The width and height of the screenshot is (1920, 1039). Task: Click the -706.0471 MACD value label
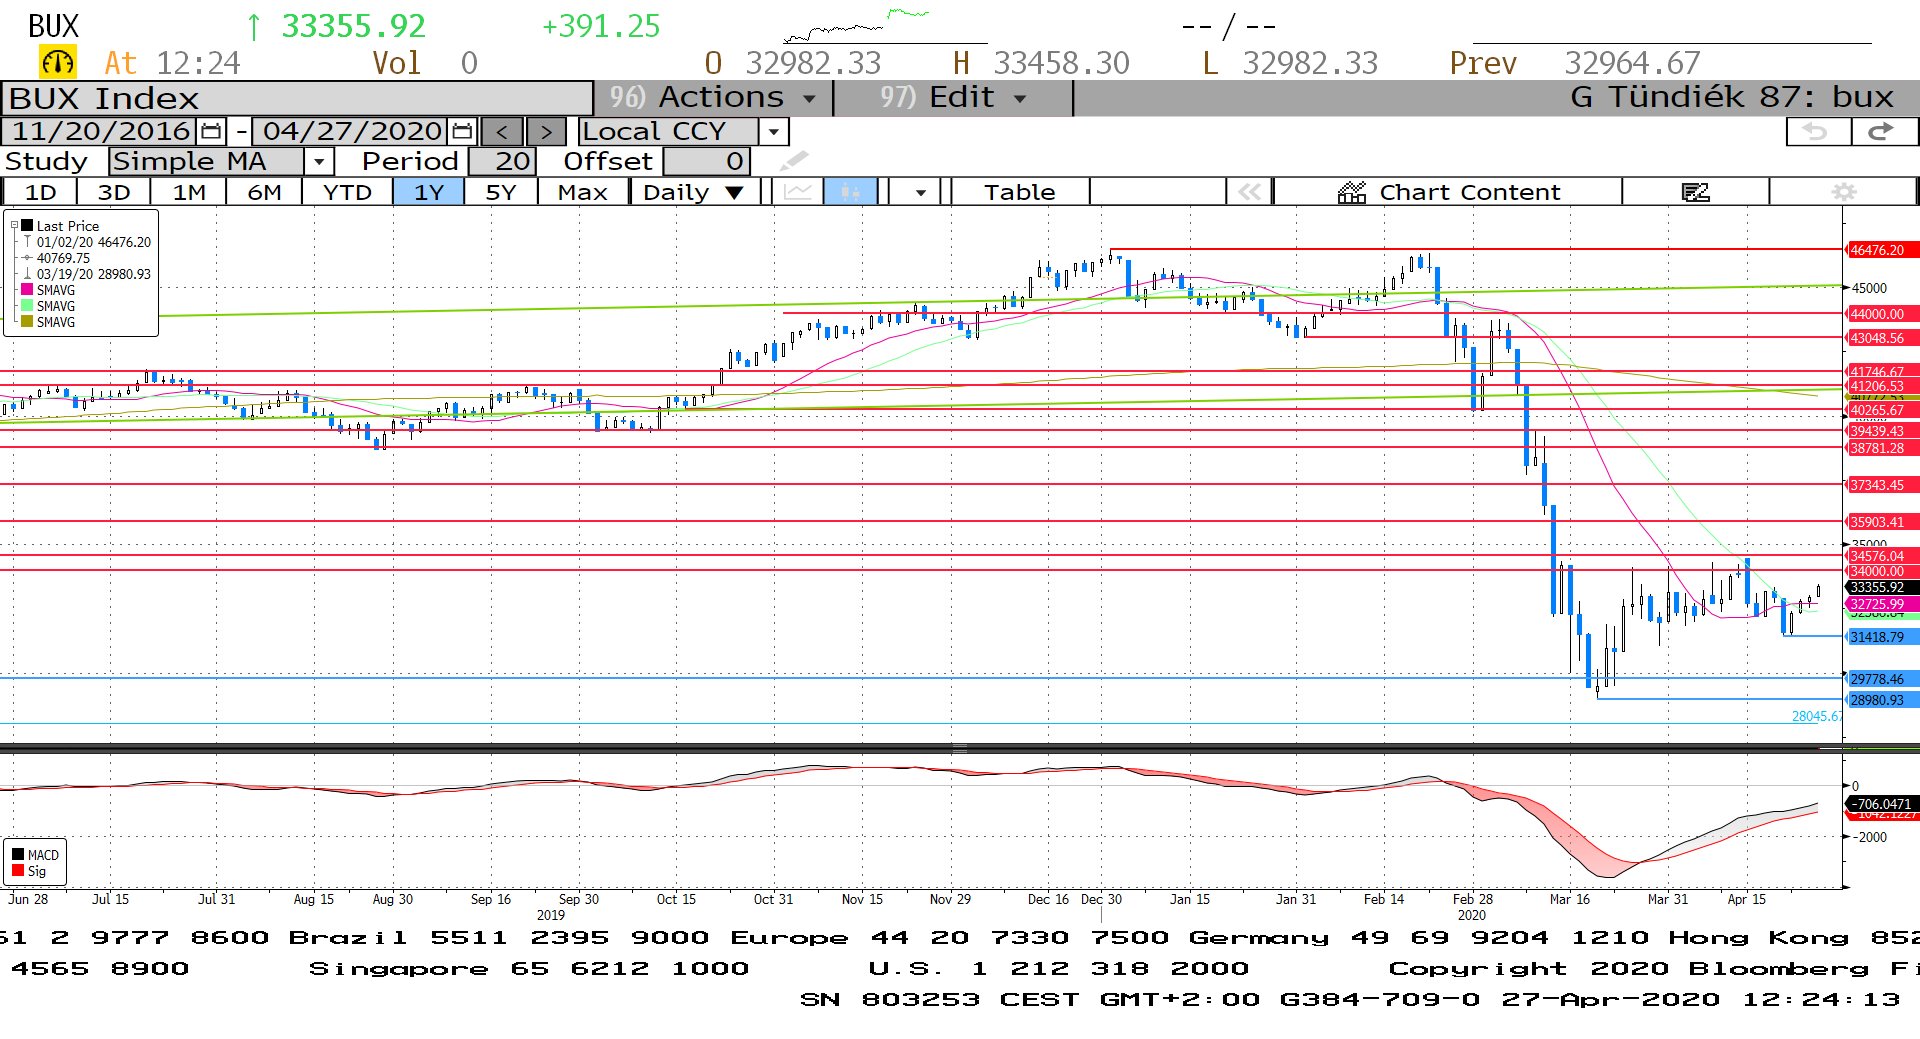point(1881,804)
